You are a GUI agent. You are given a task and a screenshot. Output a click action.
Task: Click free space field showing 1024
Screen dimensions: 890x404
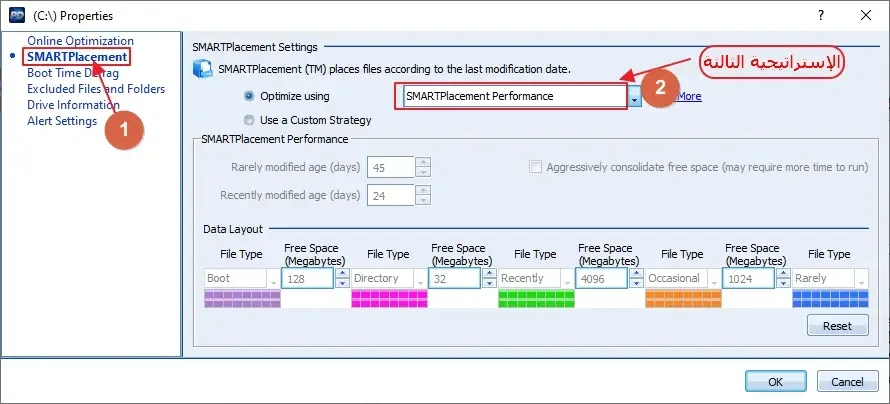pos(749,279)
